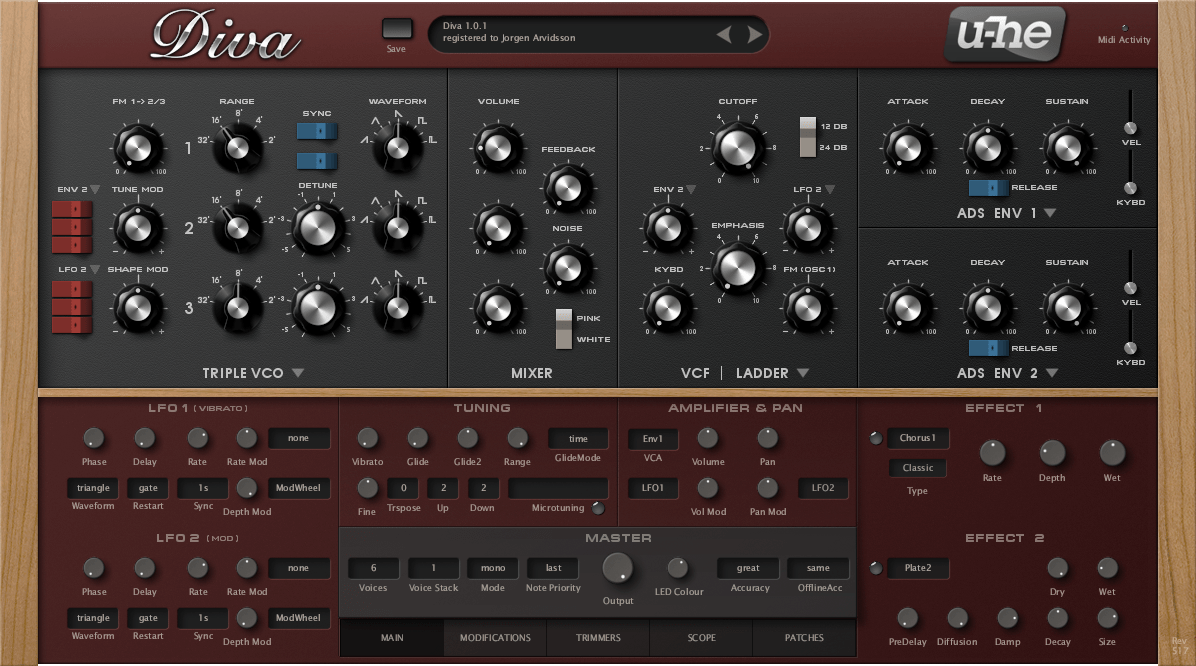This screenshot has width=1196, height=666.
Task: Toggle the 12 dB / 24 dB filter switch
Action: [x=808, y=137]
